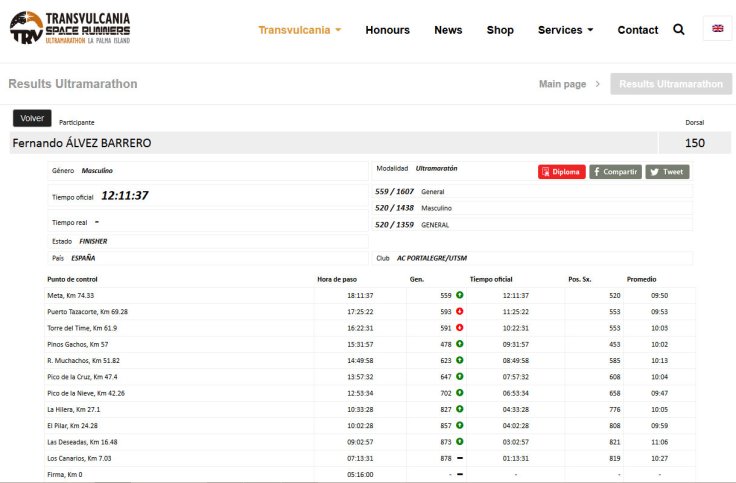736x483 pixels.
Task: Download the red Diploma button
Action: pyautogui.click(x=561, y=172)
